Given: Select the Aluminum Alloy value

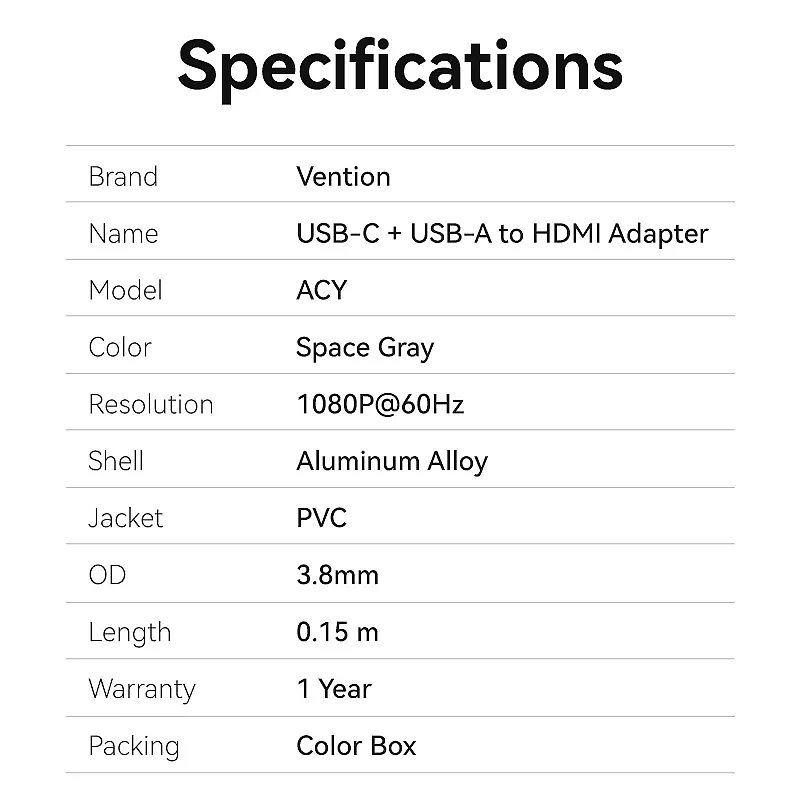Looking at the screenshot, I should point(392,462).
